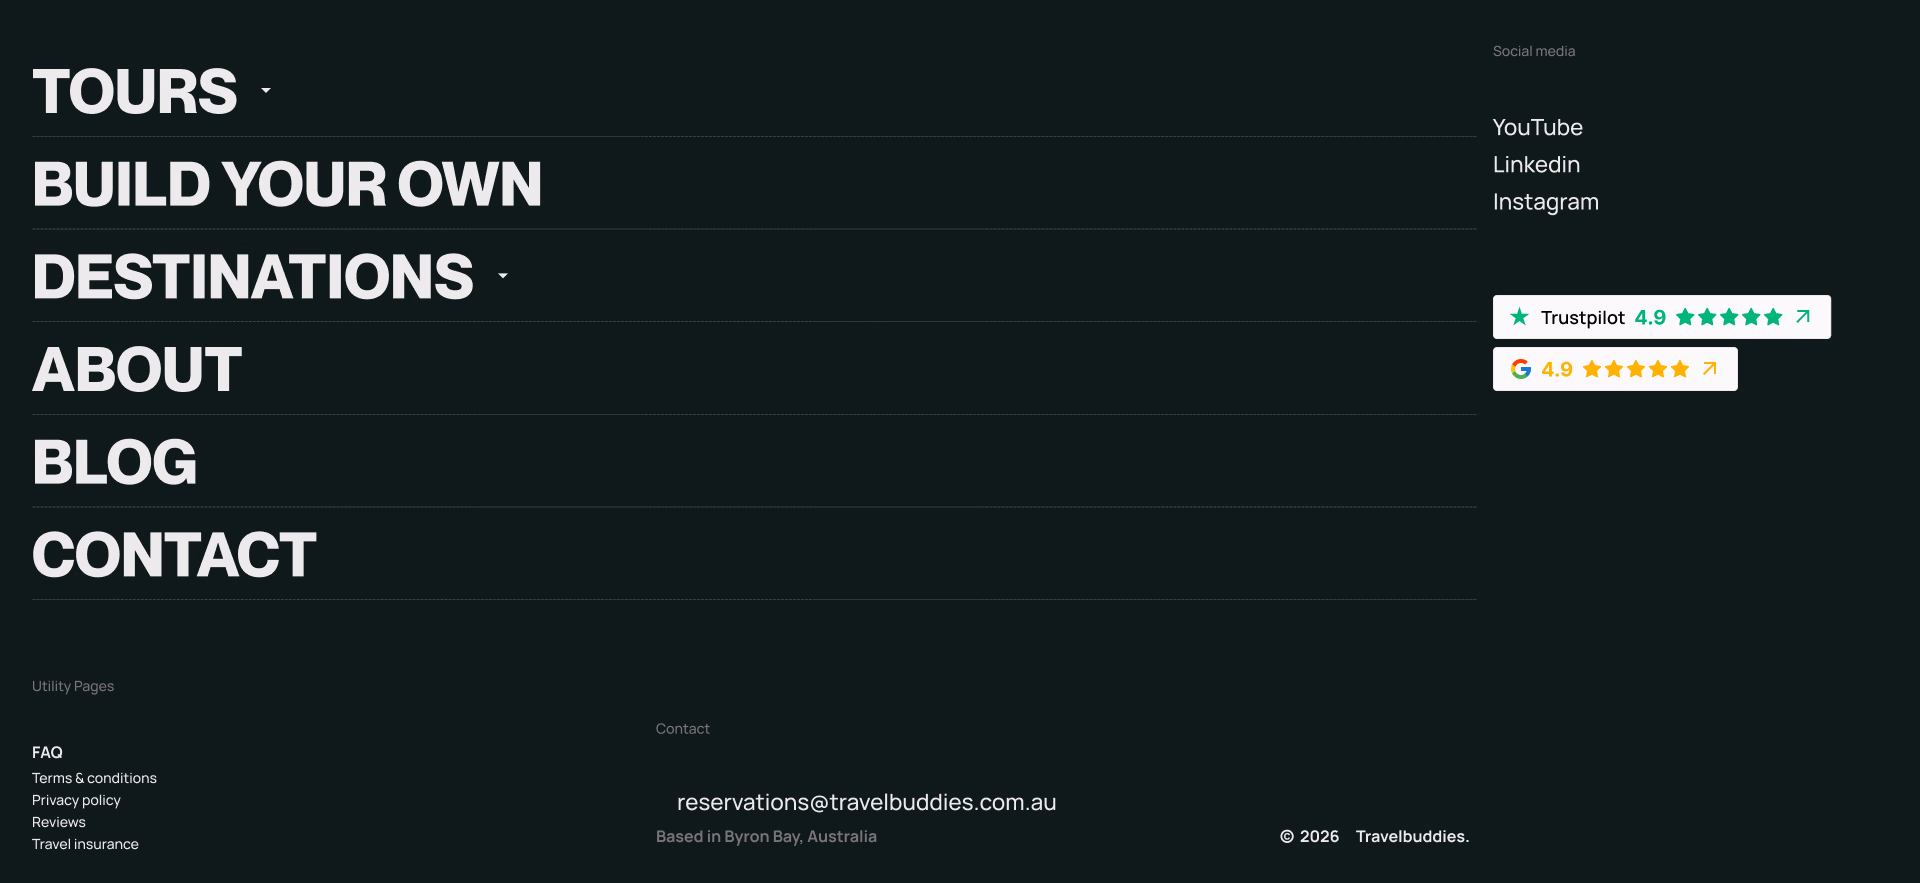Open the FAQ page
This screenshot has width=1920, height=883.
[x=47, y=752]
